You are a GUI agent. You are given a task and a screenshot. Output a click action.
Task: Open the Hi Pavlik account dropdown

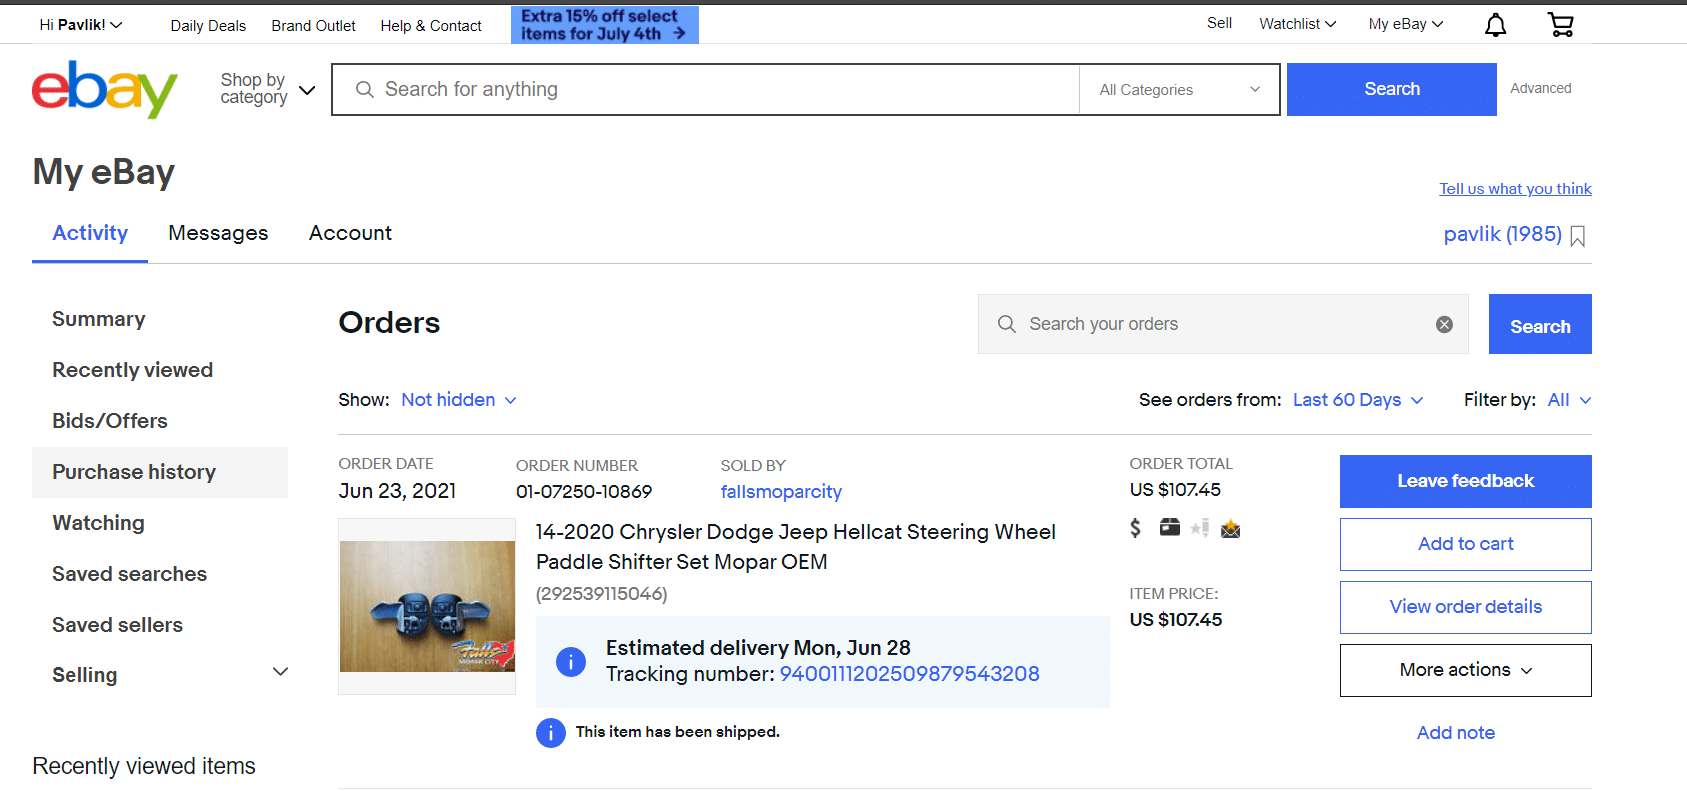81,25
